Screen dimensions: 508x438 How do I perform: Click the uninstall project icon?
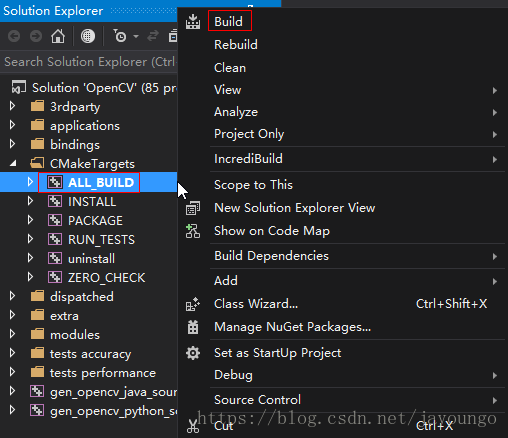coord(55,258)
